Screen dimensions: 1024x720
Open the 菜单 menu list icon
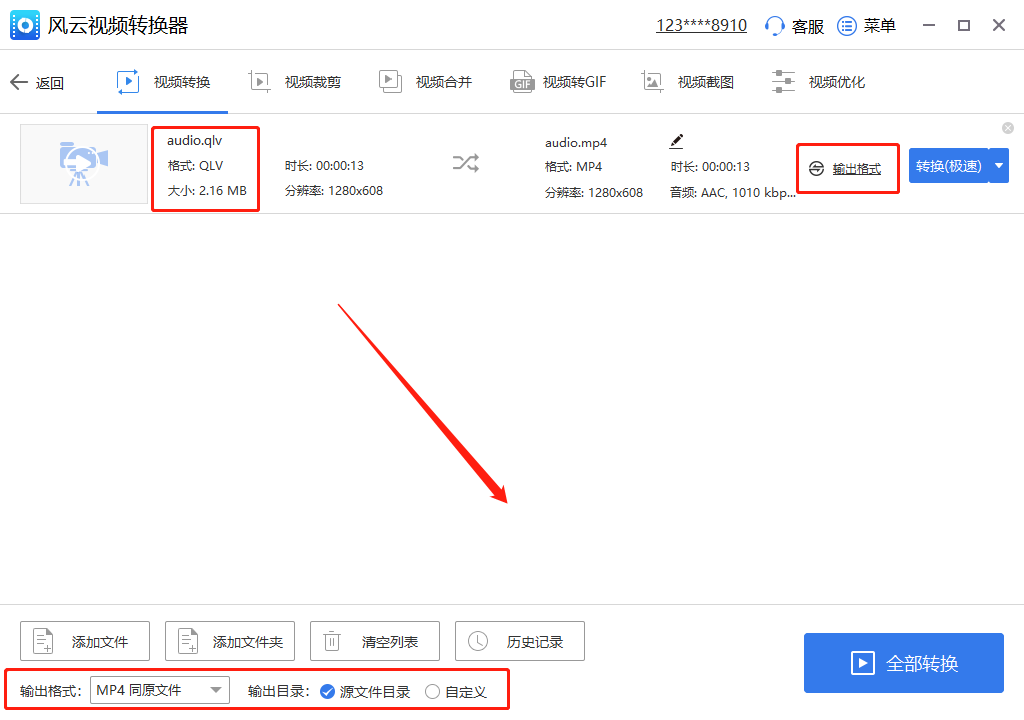coord(846,26)
